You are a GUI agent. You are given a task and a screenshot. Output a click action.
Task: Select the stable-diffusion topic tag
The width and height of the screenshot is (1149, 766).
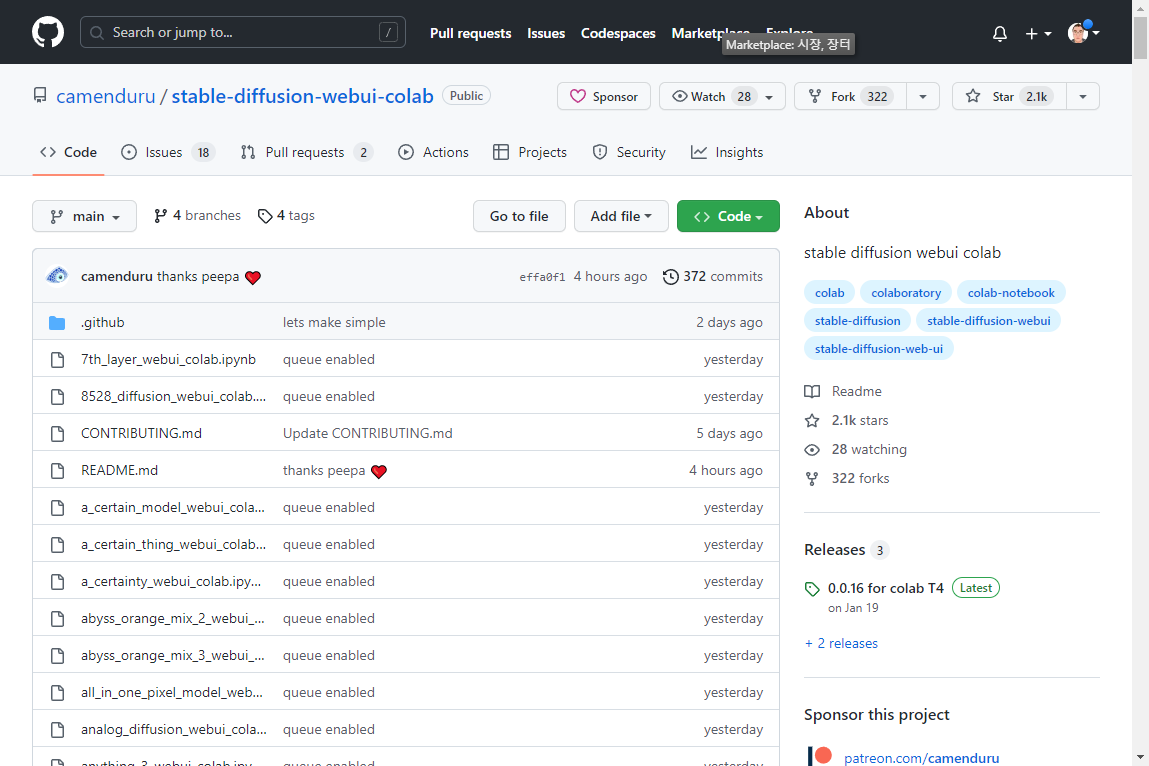click(857, 320)
